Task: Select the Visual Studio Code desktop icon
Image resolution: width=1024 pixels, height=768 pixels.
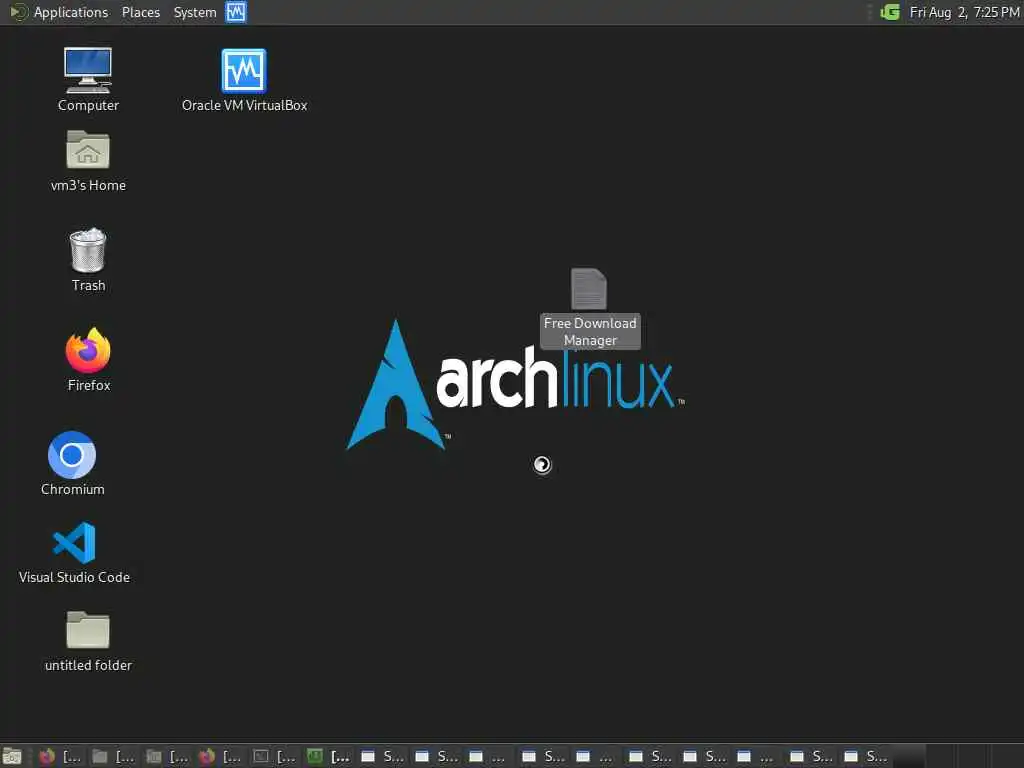Action: pyautogui.click(x=74, y=552)
